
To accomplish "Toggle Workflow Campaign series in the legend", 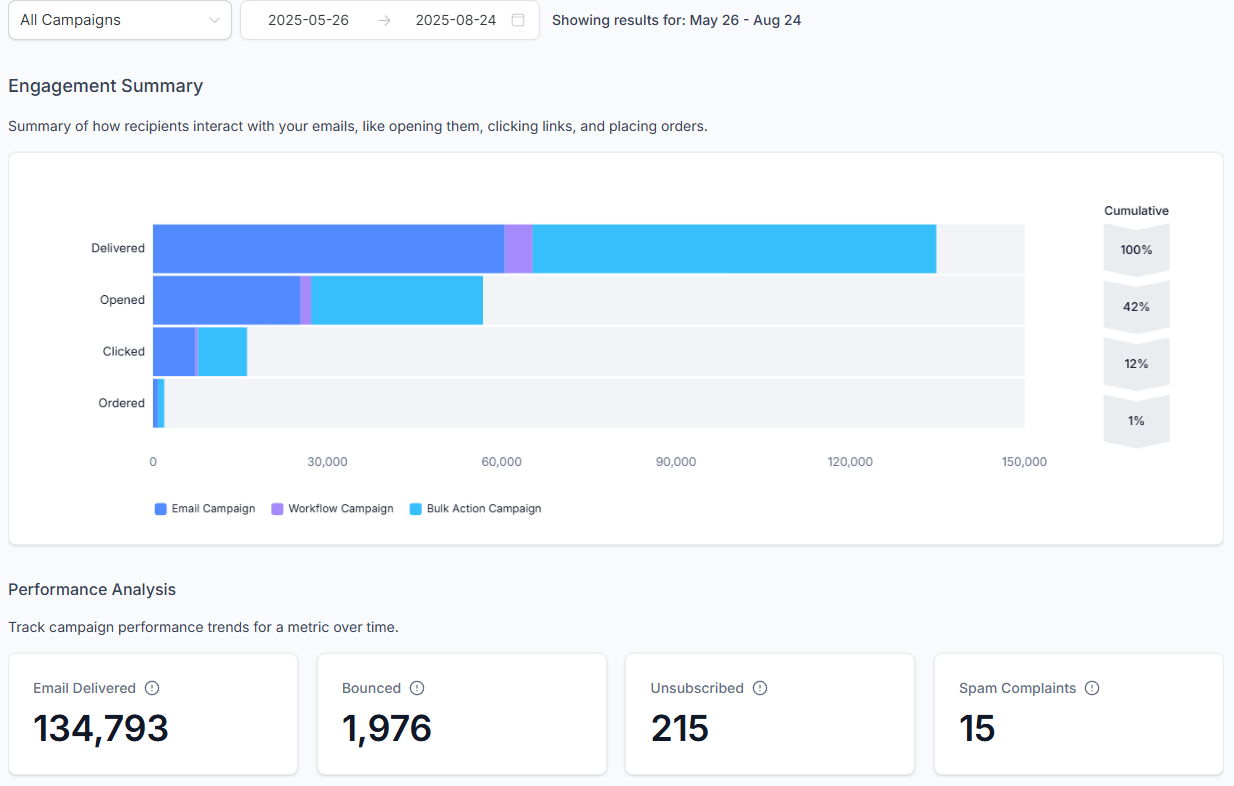I will pos(332,509).
